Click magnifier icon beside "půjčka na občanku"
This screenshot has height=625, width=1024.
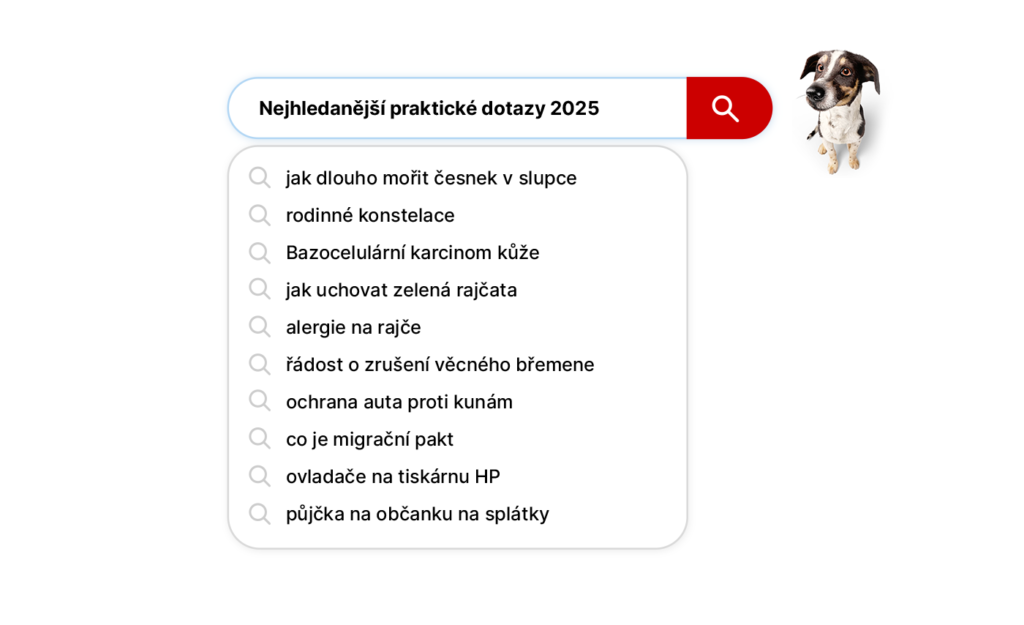[x=260, y=514]
